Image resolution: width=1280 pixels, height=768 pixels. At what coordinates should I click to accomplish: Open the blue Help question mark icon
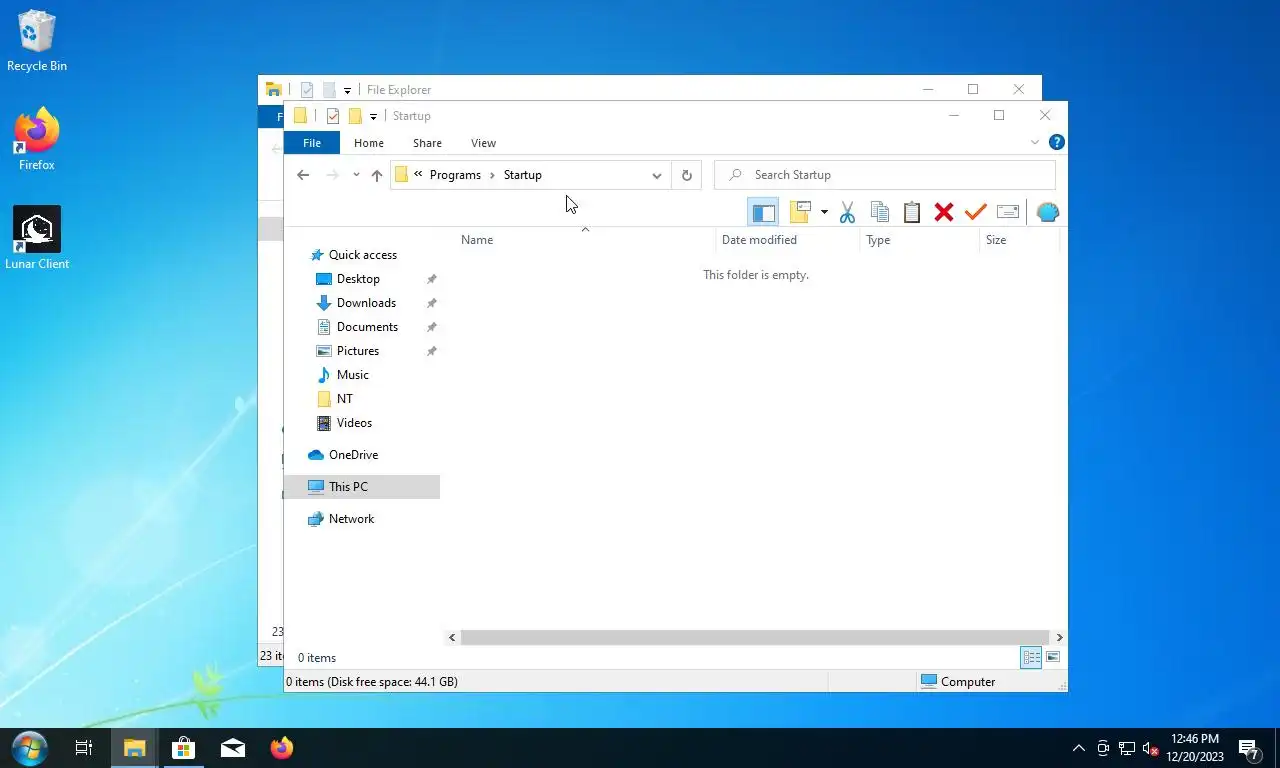1056,143
